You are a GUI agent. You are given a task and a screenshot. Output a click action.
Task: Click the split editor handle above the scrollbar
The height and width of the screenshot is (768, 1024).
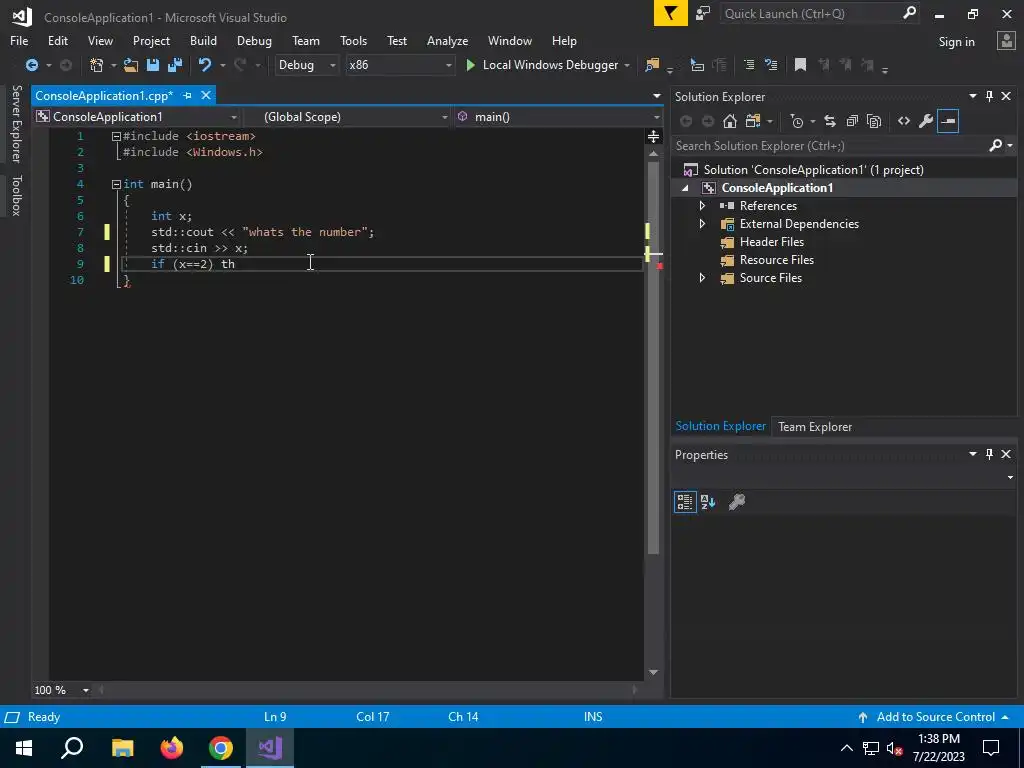pos(653,136)
